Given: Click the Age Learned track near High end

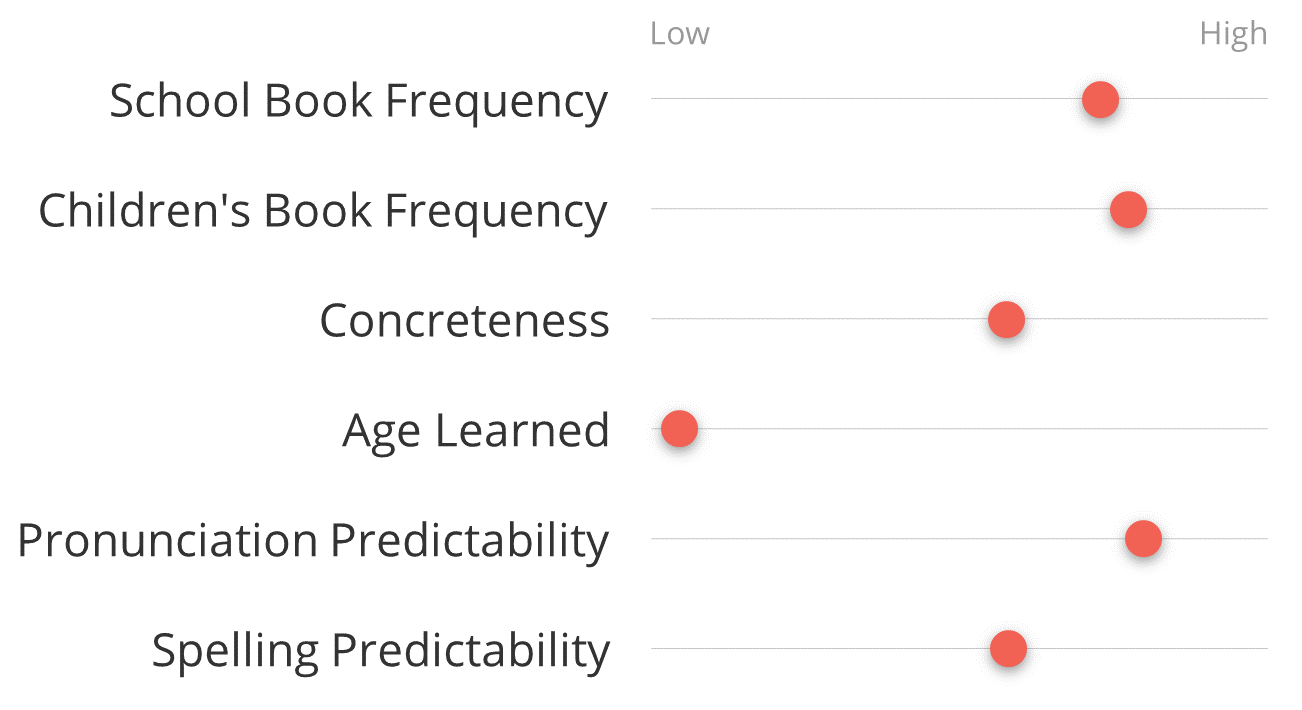Looking at the screenshot, I should pyautogui.click(x=1240, y=429).
